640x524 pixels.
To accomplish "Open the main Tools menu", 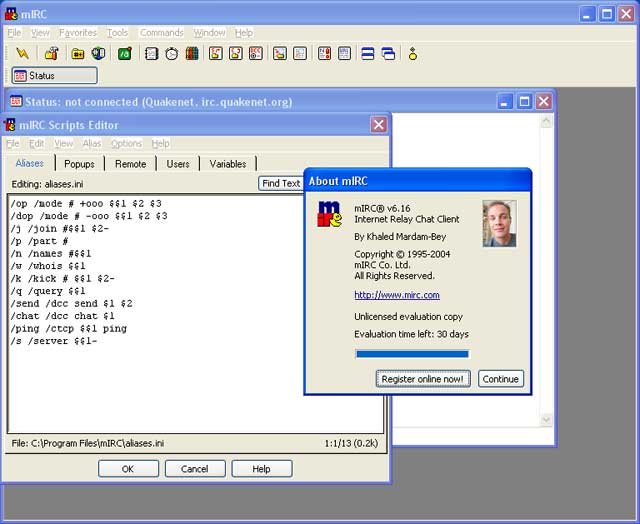I will [117, 33].
